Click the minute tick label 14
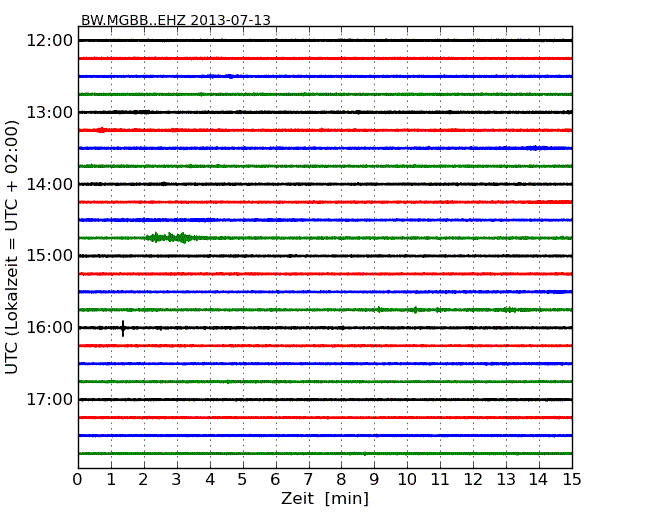 tap(538, 479)
